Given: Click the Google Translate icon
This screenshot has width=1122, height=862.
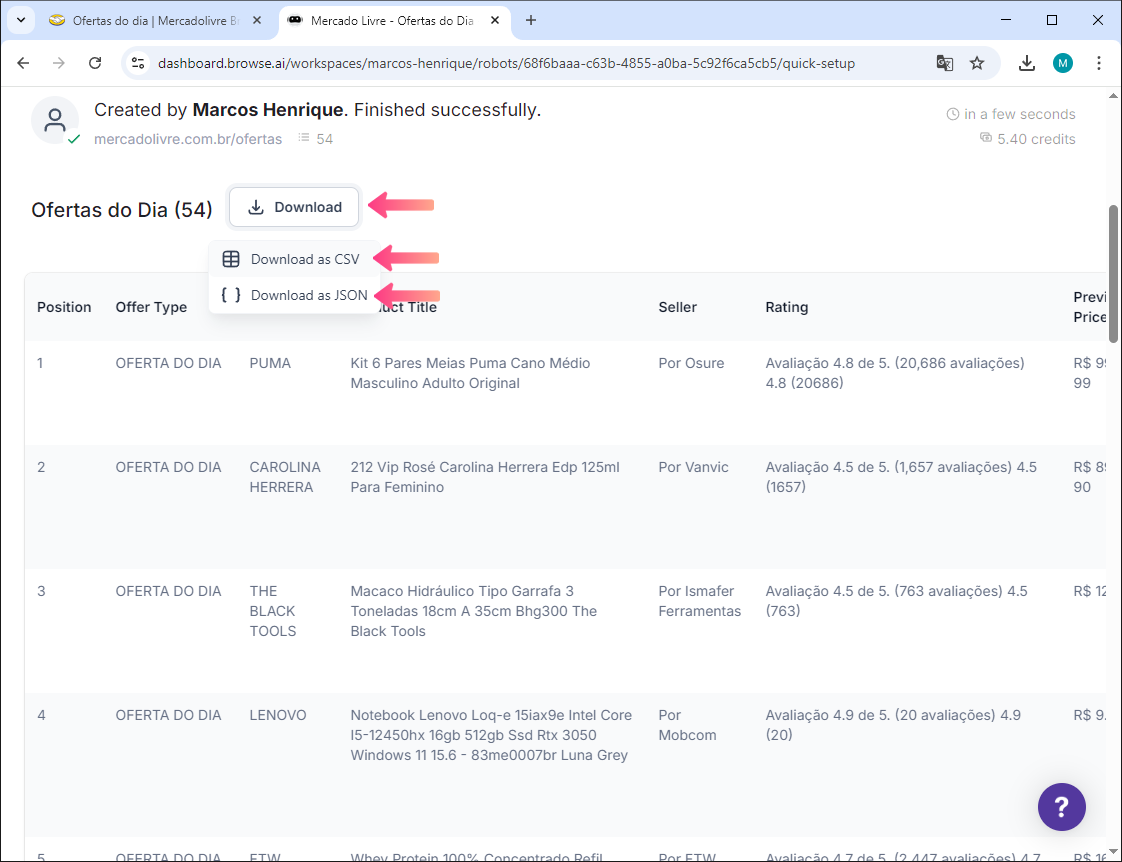Looking at the screenshot, I should tap(945, 63).
